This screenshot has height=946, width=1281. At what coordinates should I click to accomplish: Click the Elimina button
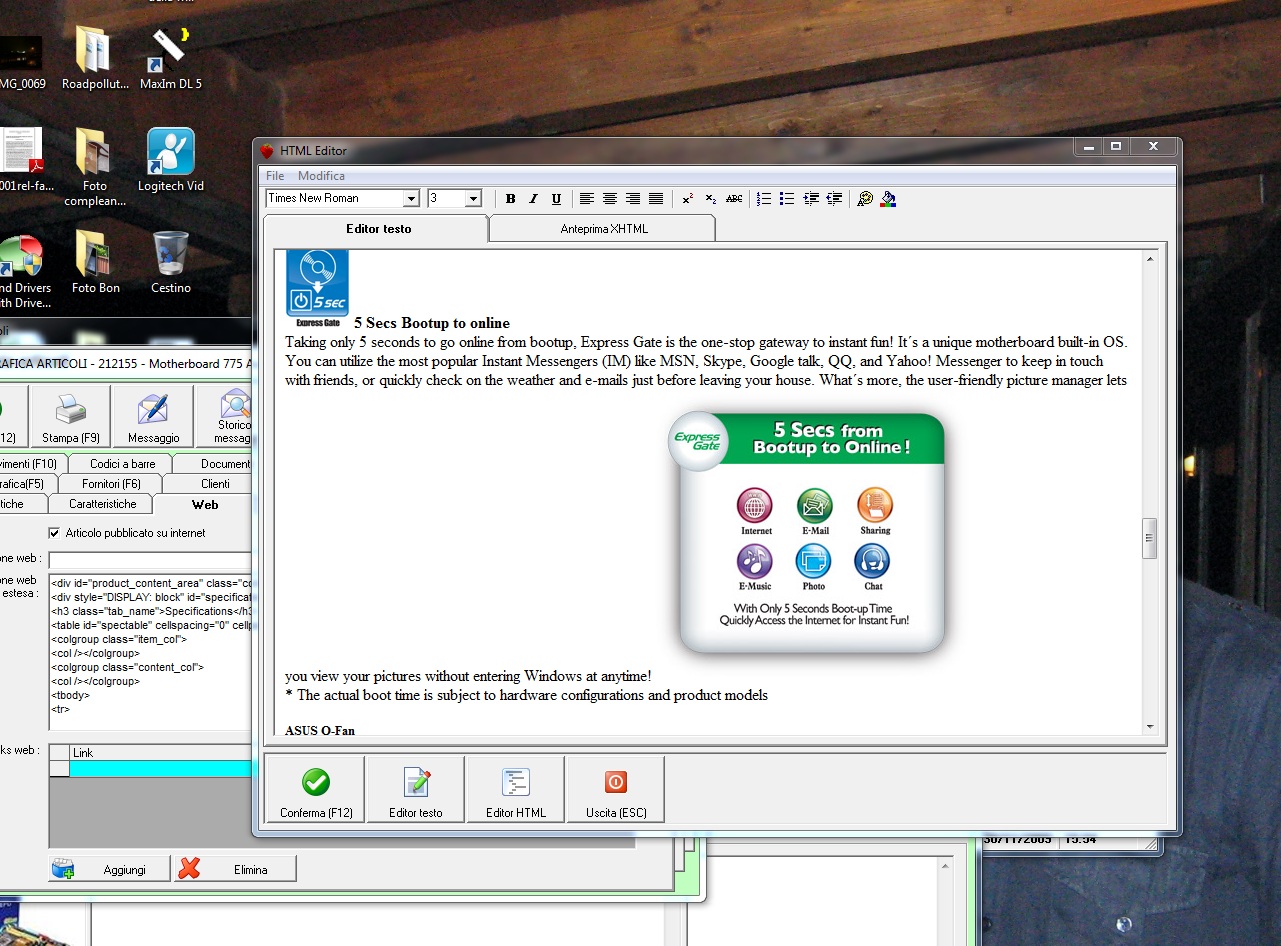click(235, 869)
